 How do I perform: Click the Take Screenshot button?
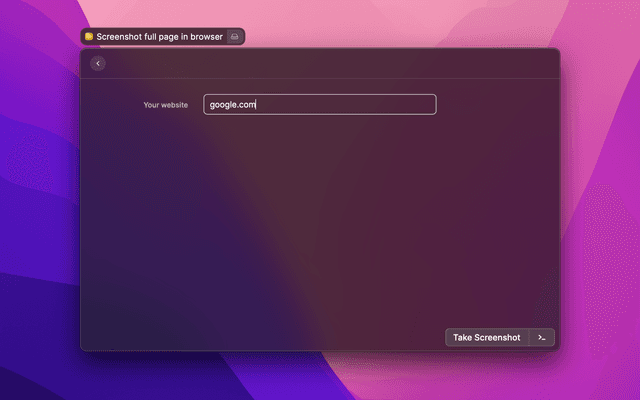(x=486, y=337)
